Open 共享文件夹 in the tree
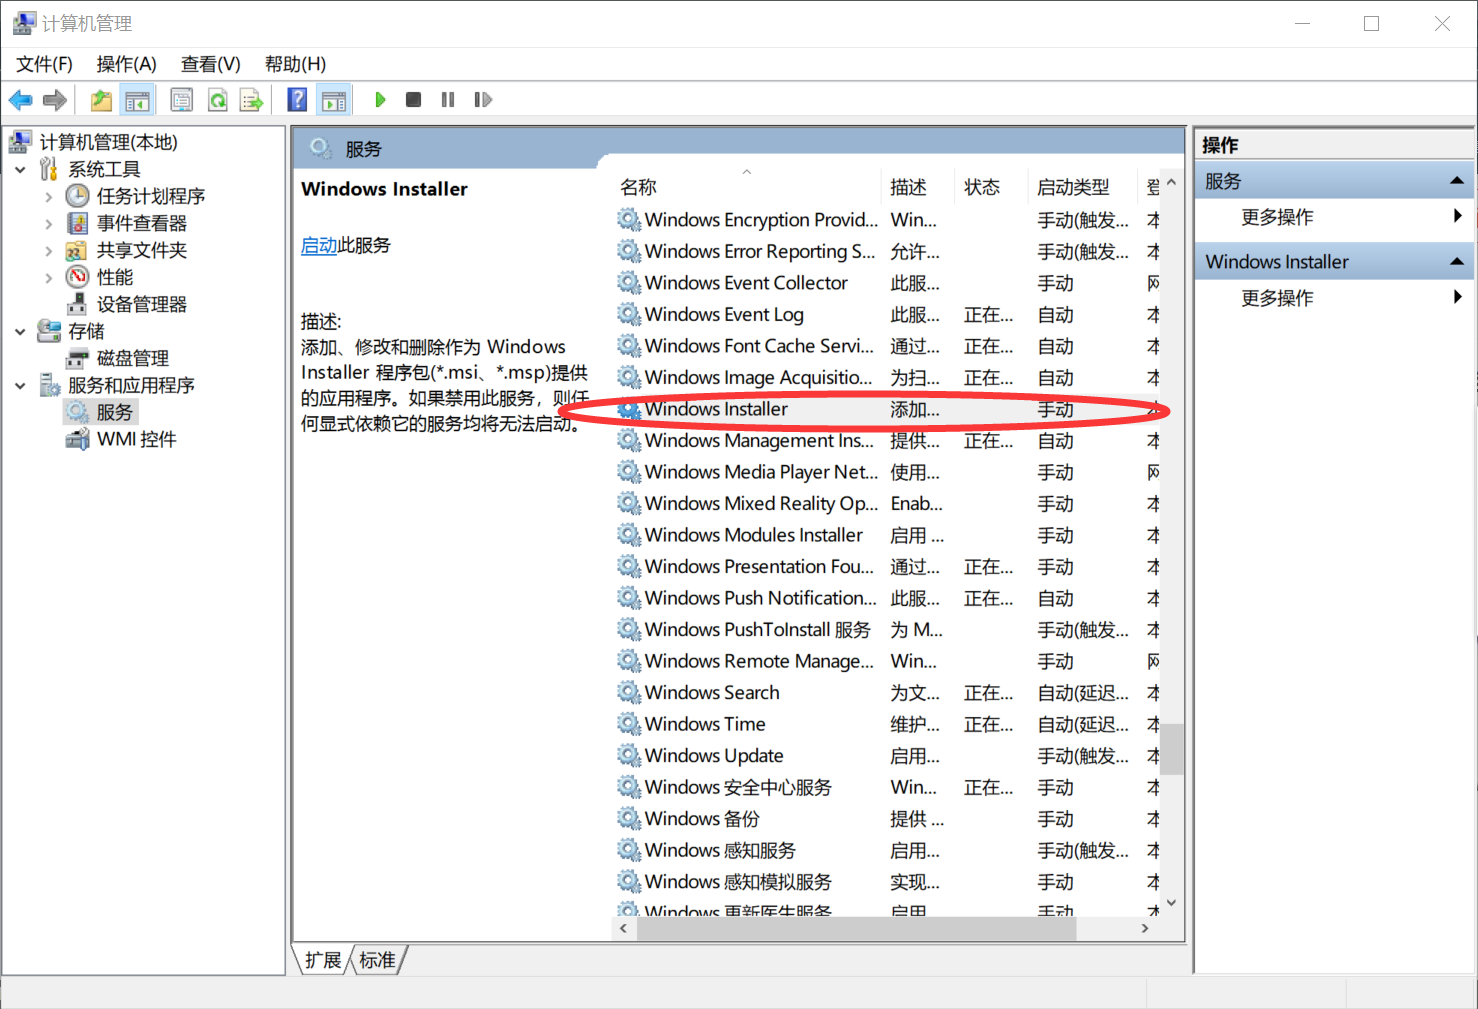1478x1009 pixels. tap(141, 250)
